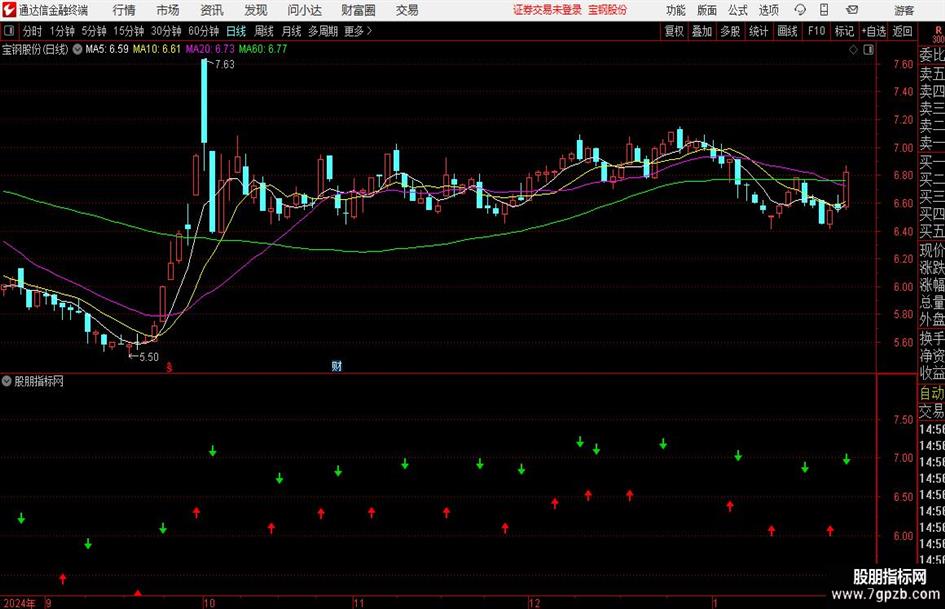
Task: Click the 多股 multi-stock button
Action: (730, 31)
